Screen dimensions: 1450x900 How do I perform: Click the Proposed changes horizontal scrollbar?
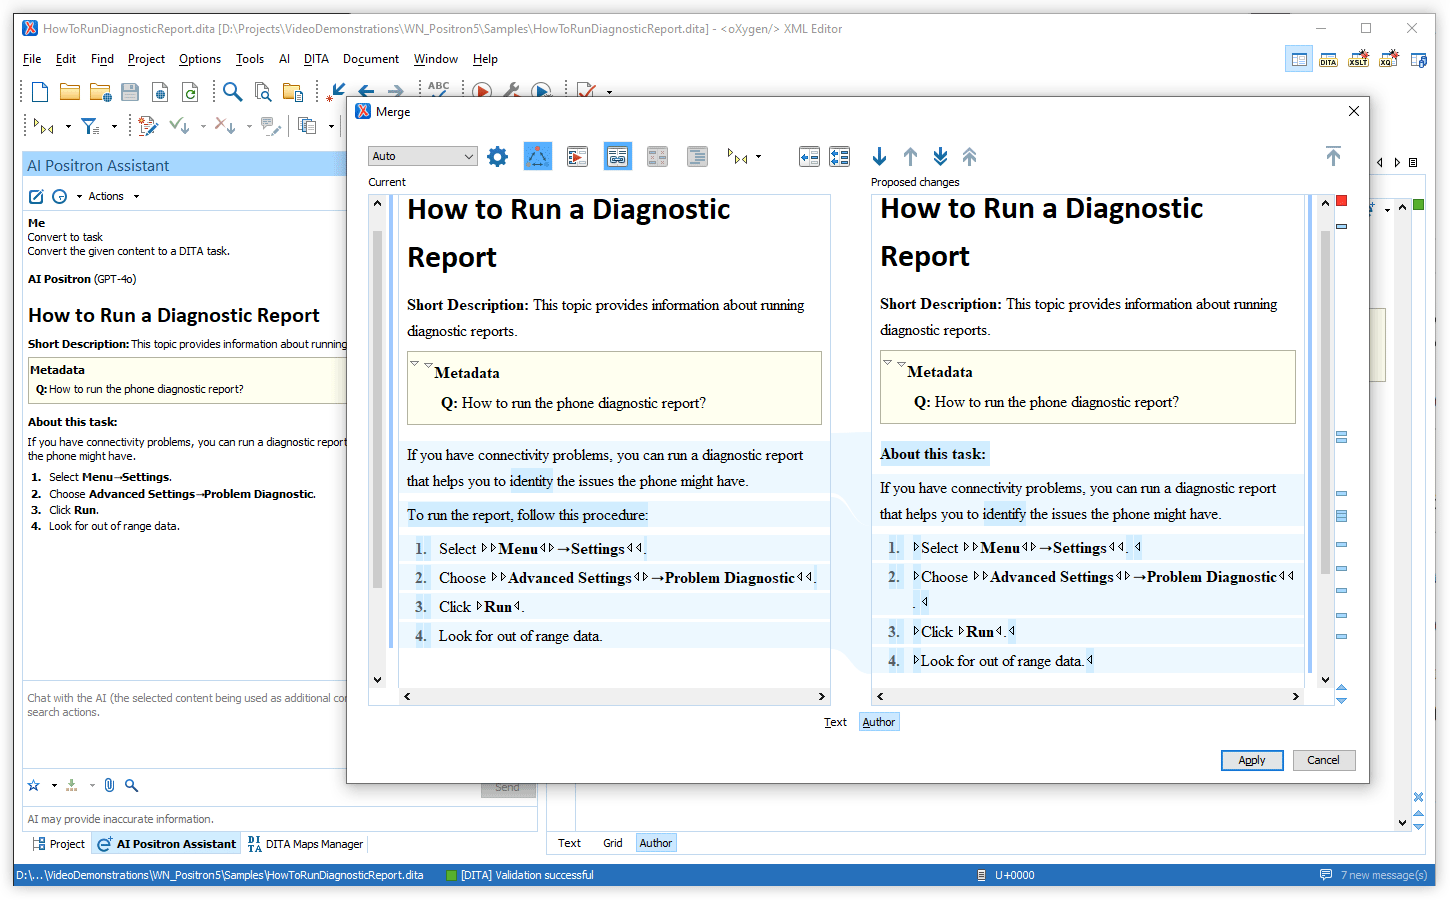pos(1086,696)
